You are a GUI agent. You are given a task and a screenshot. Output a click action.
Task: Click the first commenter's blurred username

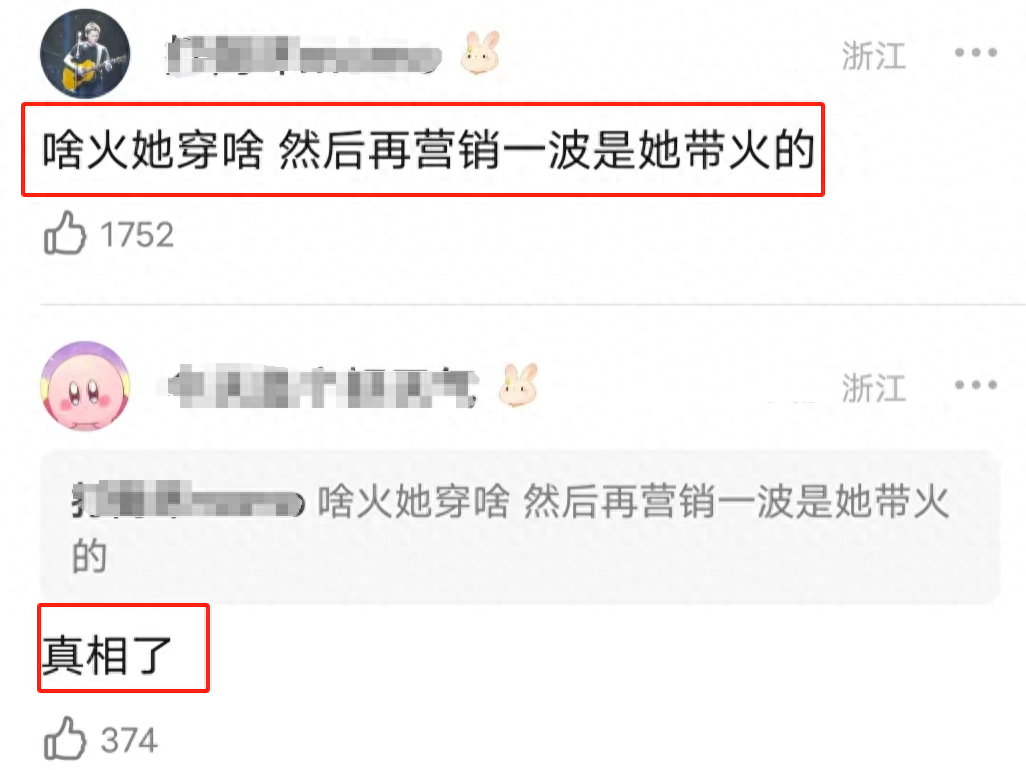(x=304, y=56)
